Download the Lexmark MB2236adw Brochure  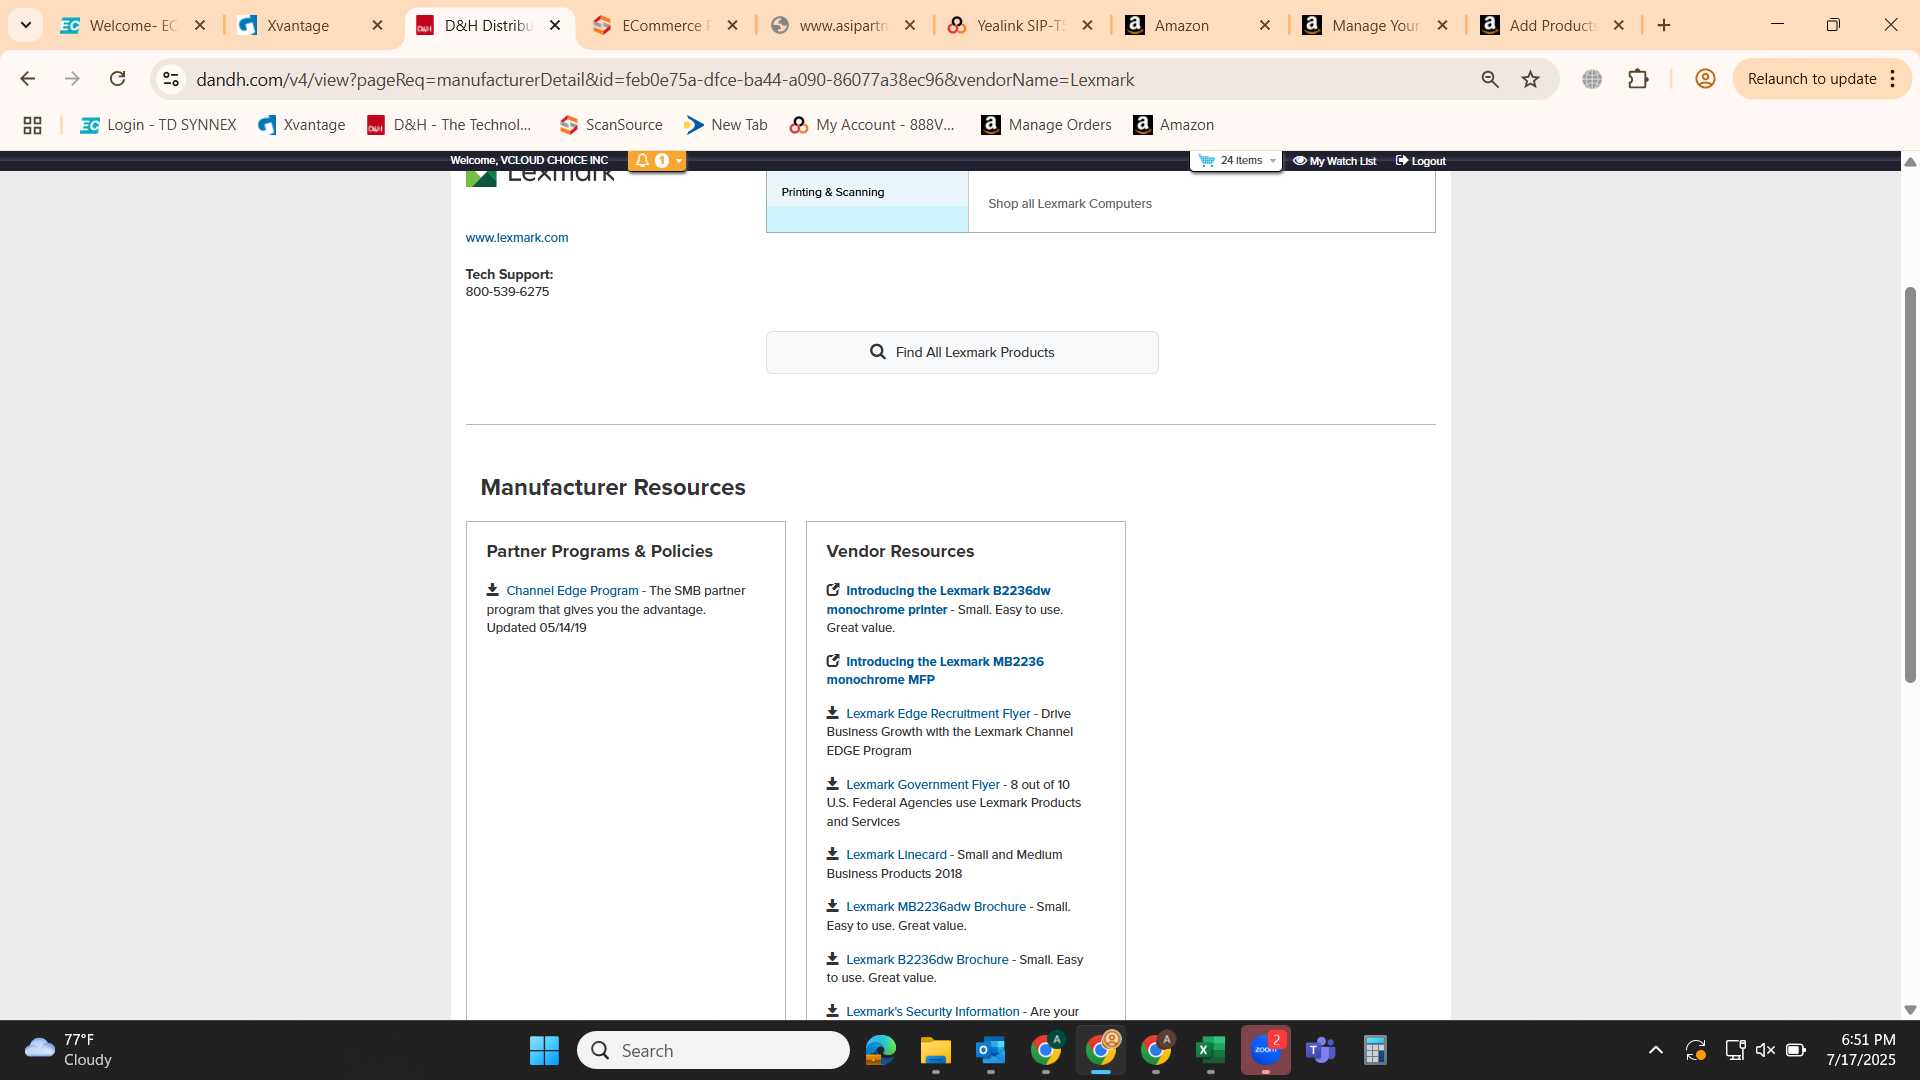936,906
